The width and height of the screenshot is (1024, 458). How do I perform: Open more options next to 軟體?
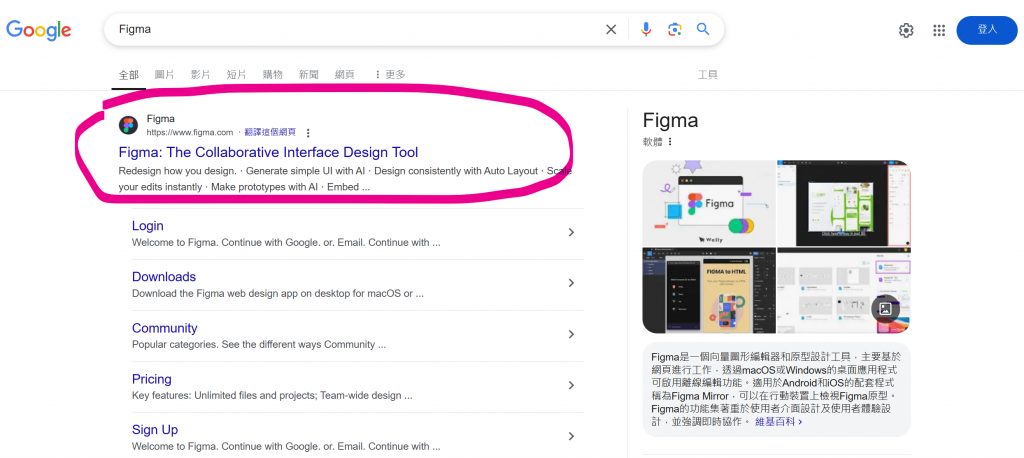tap(669, 141)
